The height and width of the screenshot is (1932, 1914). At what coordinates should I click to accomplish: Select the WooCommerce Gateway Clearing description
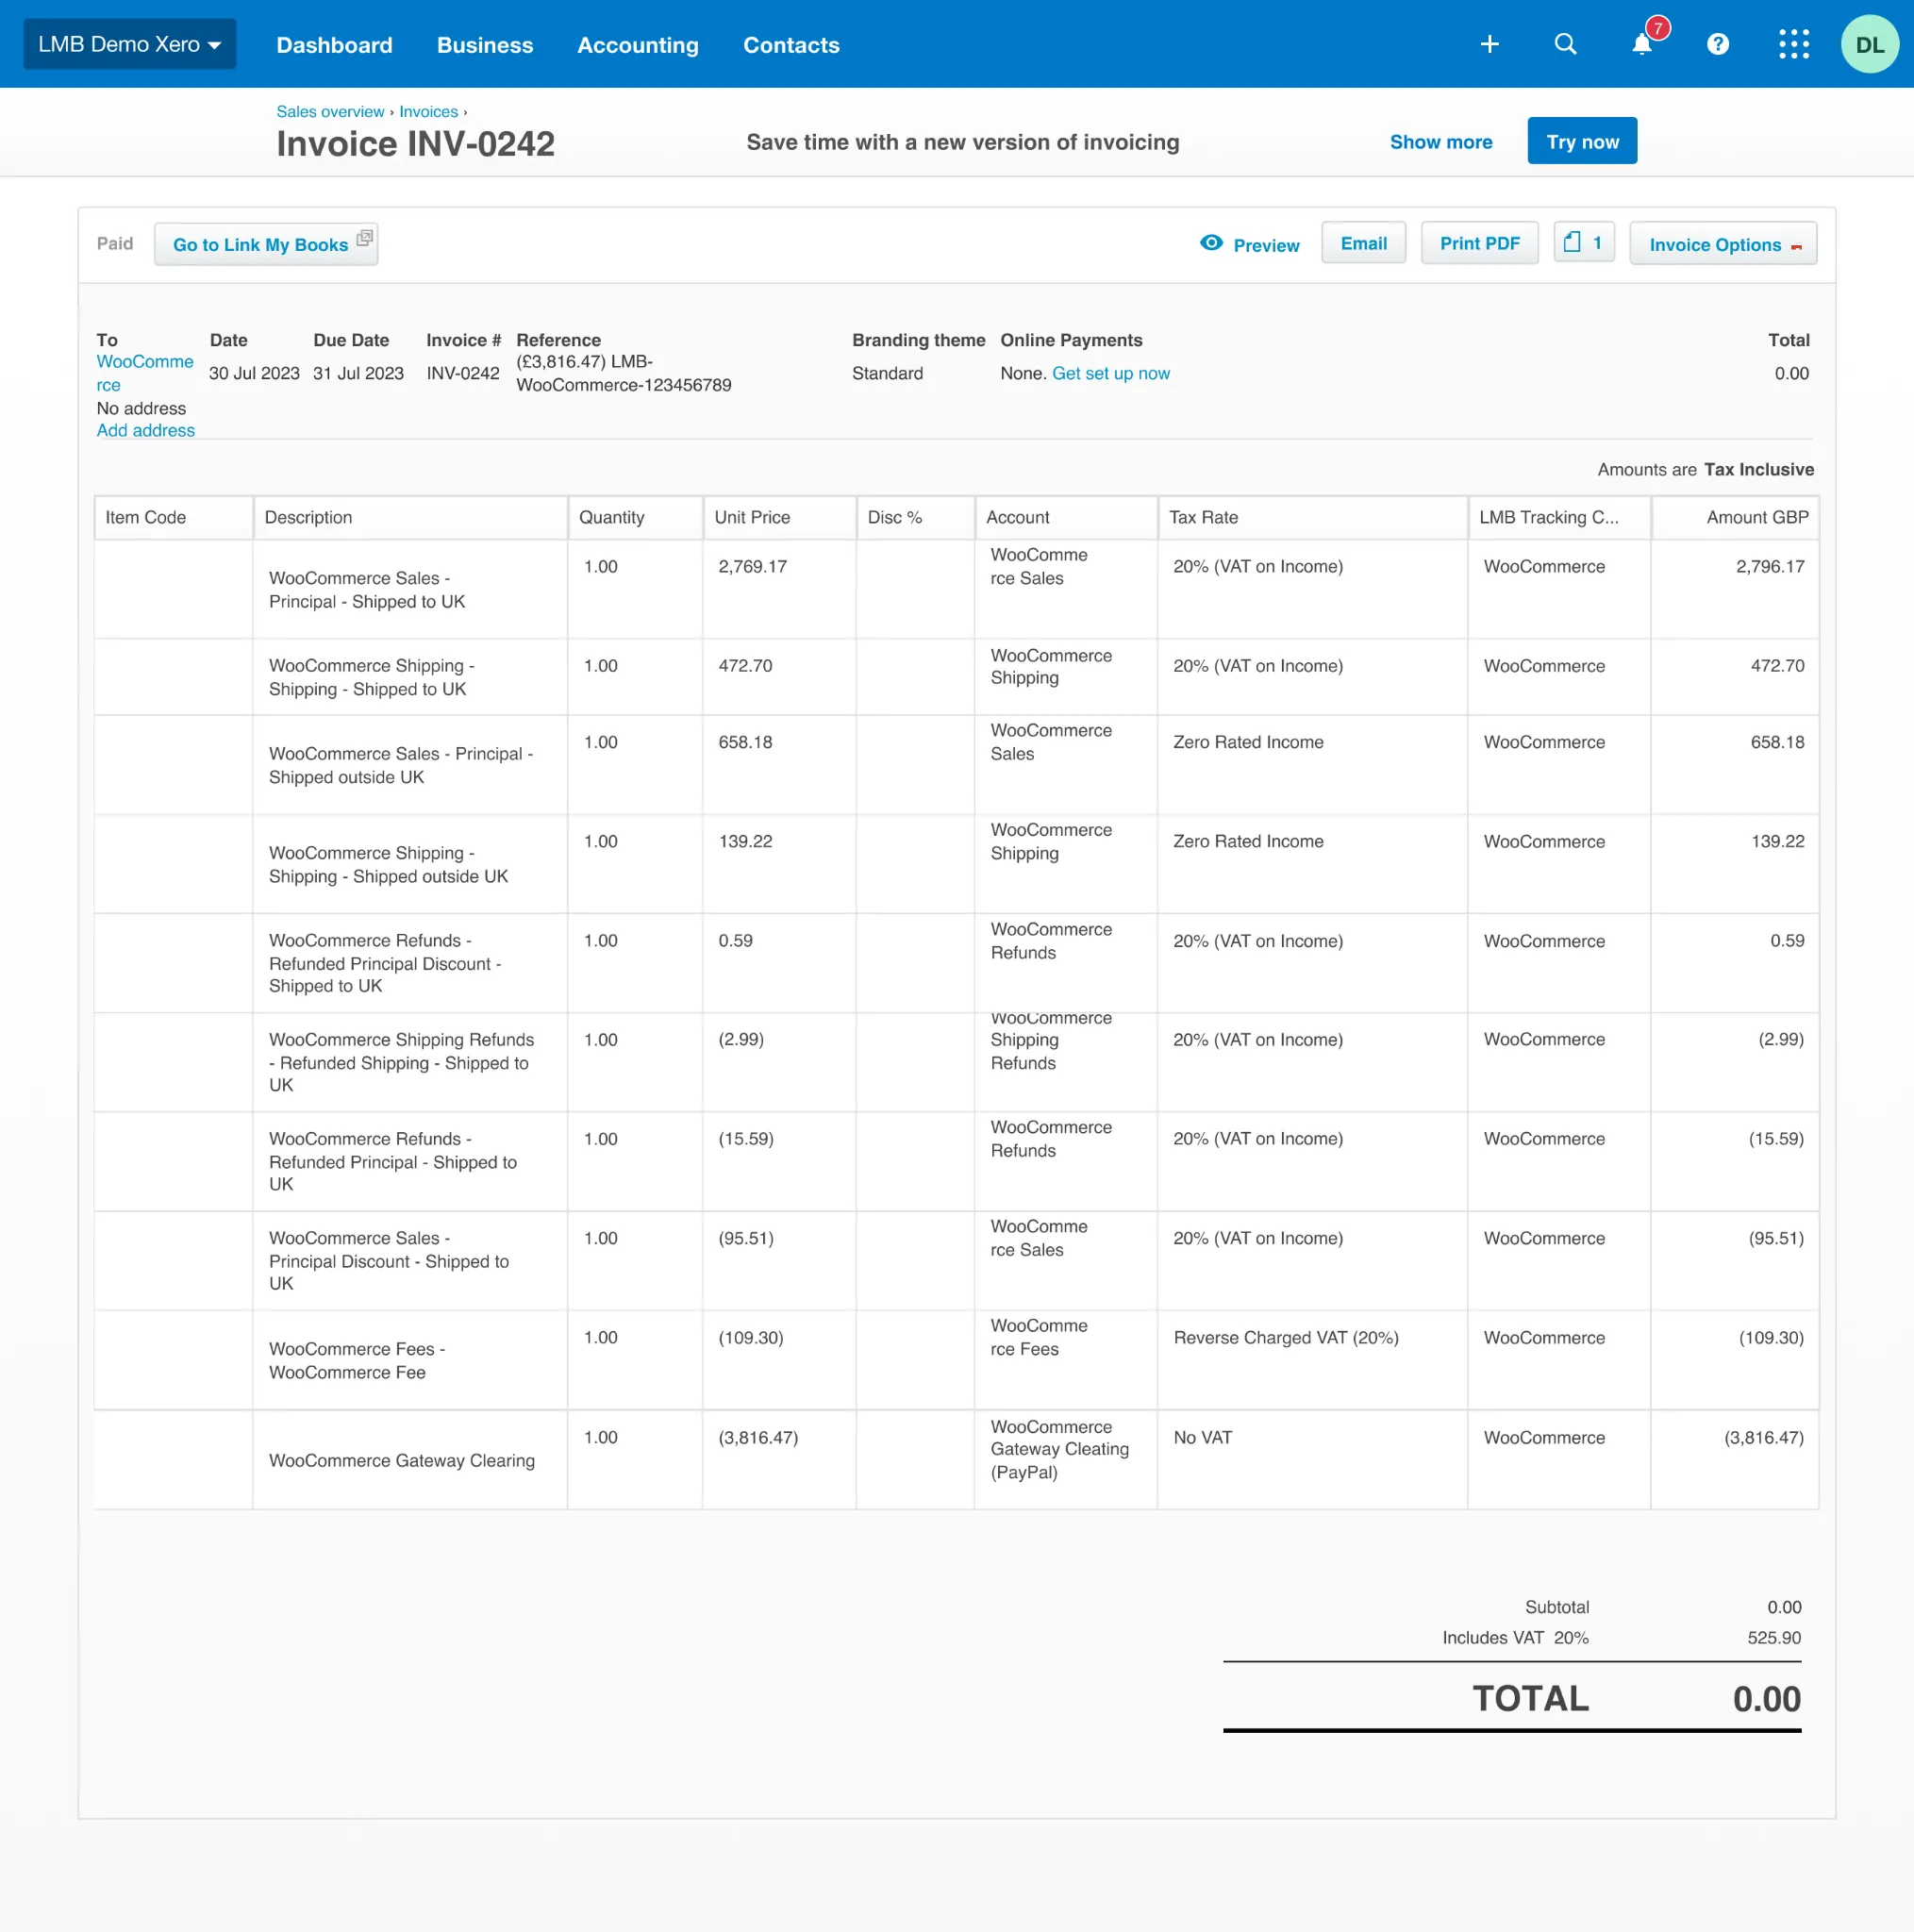[x=410, y=1460]
